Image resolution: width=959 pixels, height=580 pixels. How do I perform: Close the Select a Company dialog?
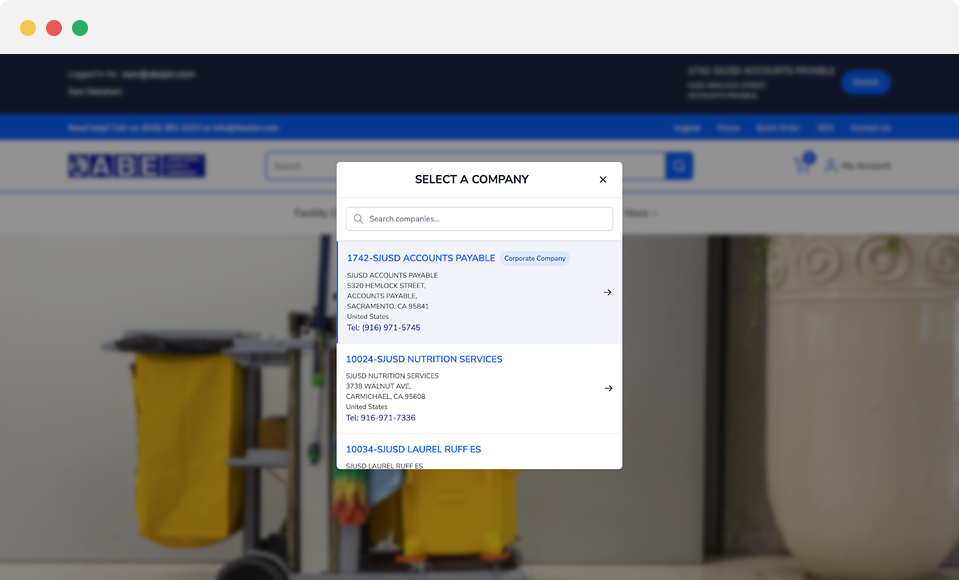(x=602, y=180)
